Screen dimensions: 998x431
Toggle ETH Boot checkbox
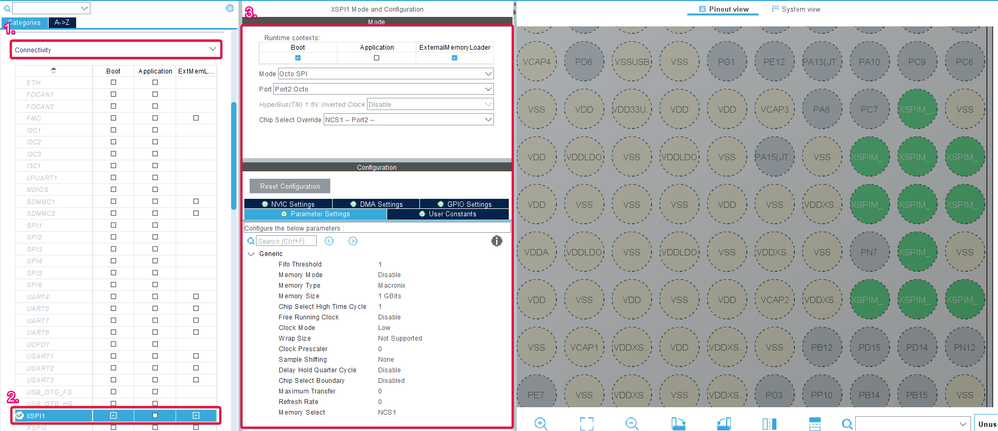tap(113, 83)
